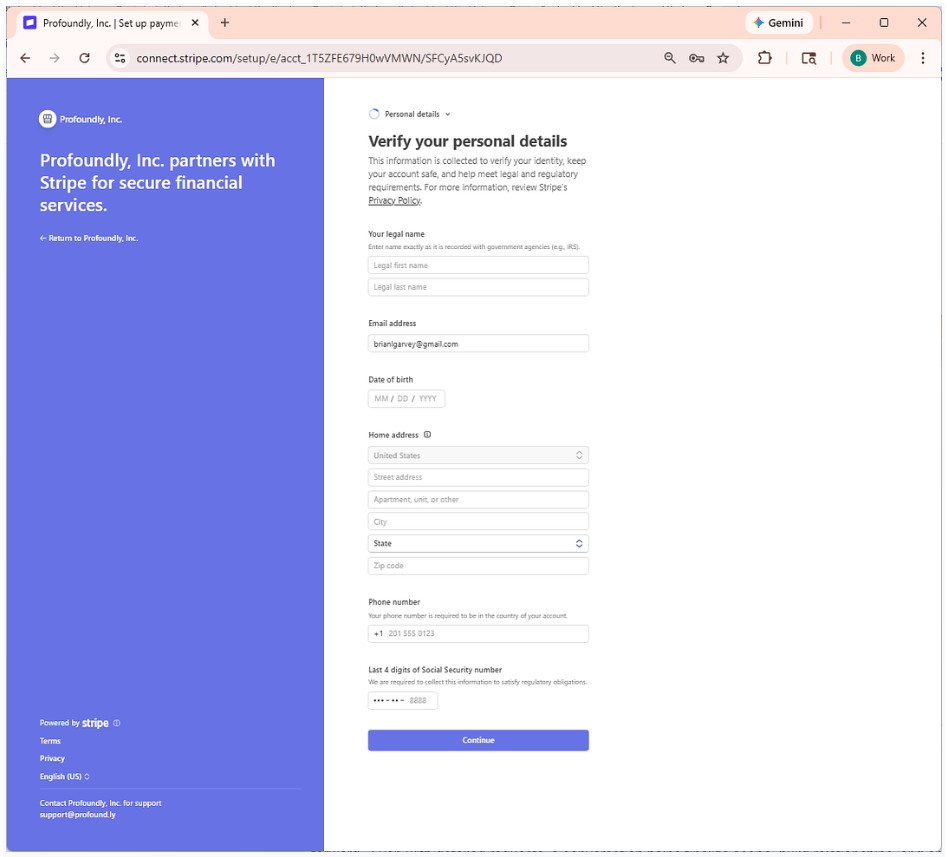Viewport: 947px width, 857px height.
Task: Open the United States country dropdown
Action: [x=478, y=455]
